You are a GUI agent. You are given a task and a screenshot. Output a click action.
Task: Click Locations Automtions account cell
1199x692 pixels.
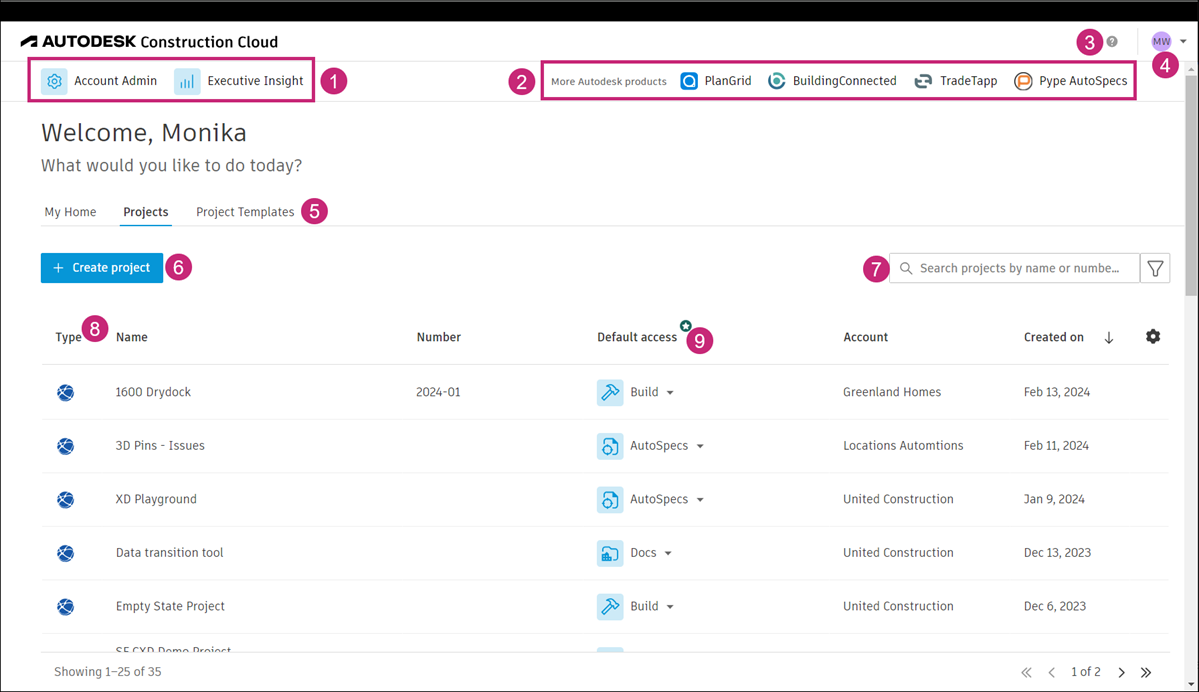click(903, 446)
